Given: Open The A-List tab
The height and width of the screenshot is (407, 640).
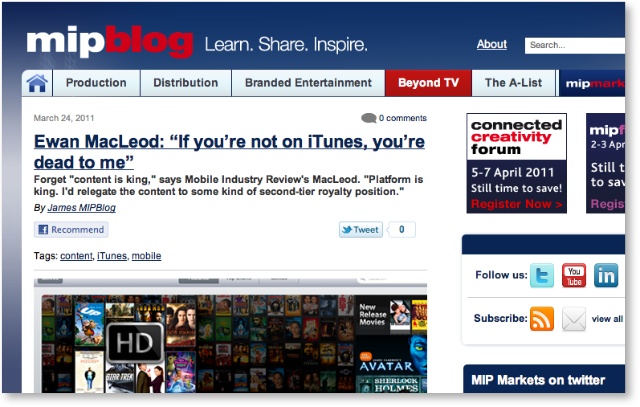Looking at the screenshot, I should pyautogui.click(x=513, y=83).
